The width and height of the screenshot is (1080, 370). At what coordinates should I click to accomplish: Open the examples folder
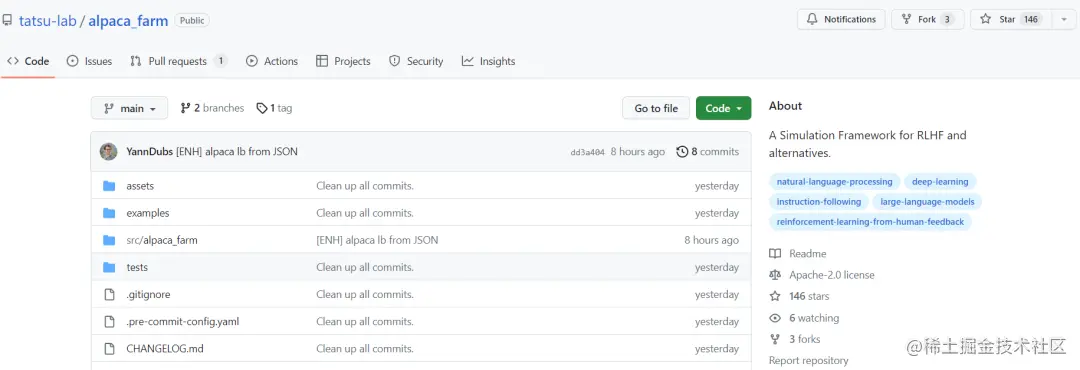point(147,213)
